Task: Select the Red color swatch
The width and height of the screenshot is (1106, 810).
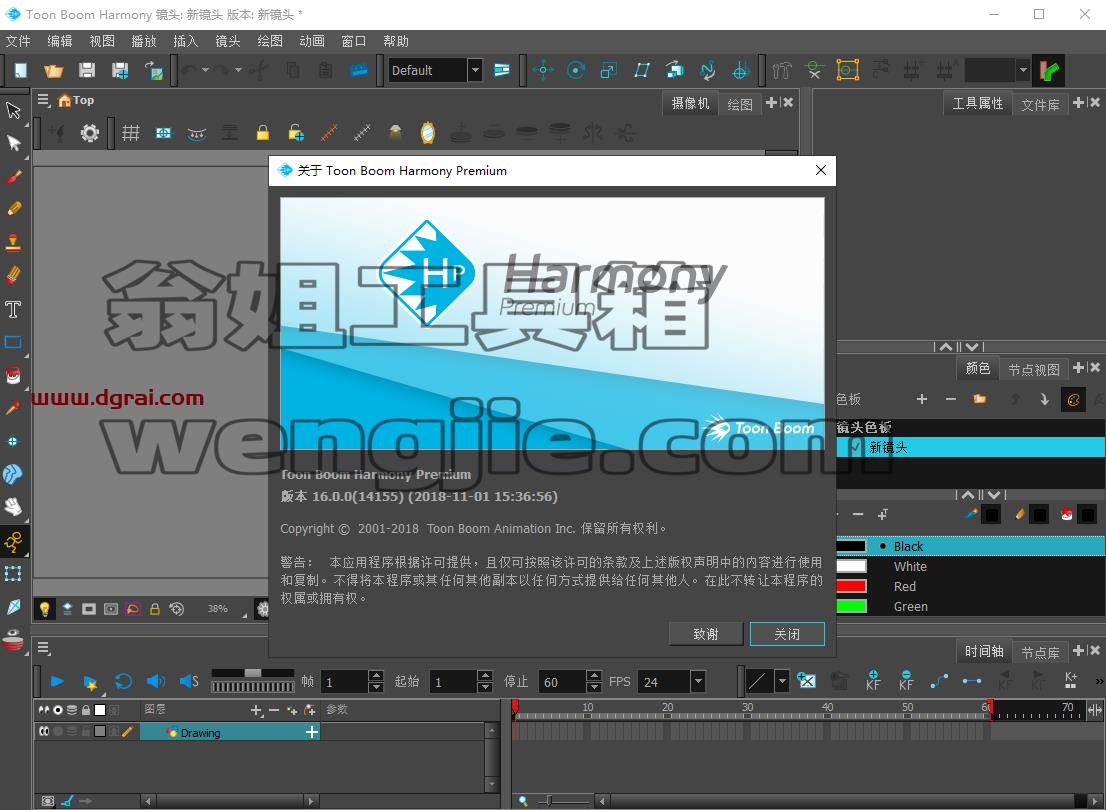Action: (851, 586)
